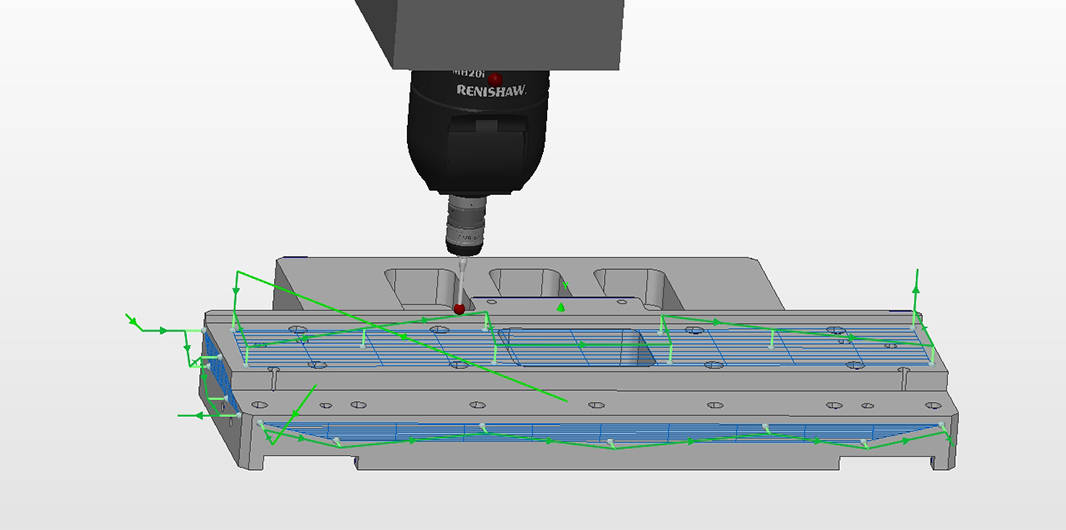Select the left pocket on back plate
The height and width of the screenshot is (530, 1066).
coord(420,287)
